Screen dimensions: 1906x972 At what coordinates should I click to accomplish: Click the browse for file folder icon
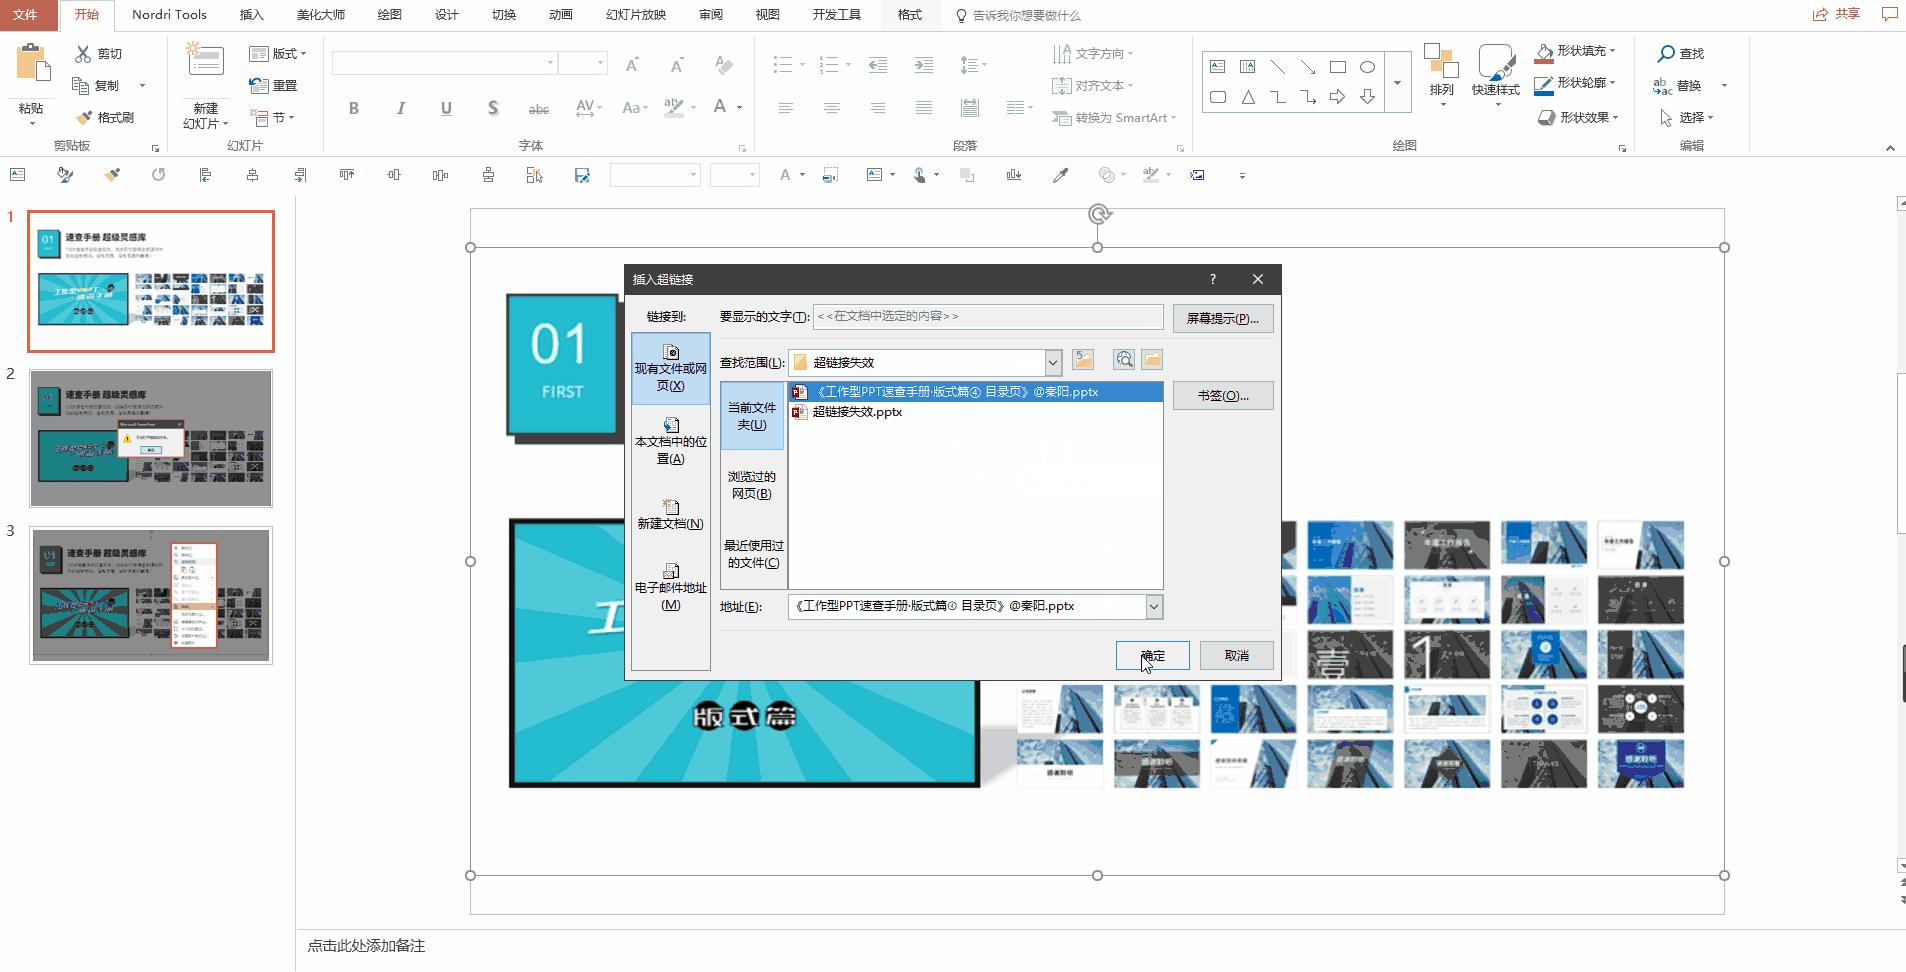click(x=1152, y=360)
